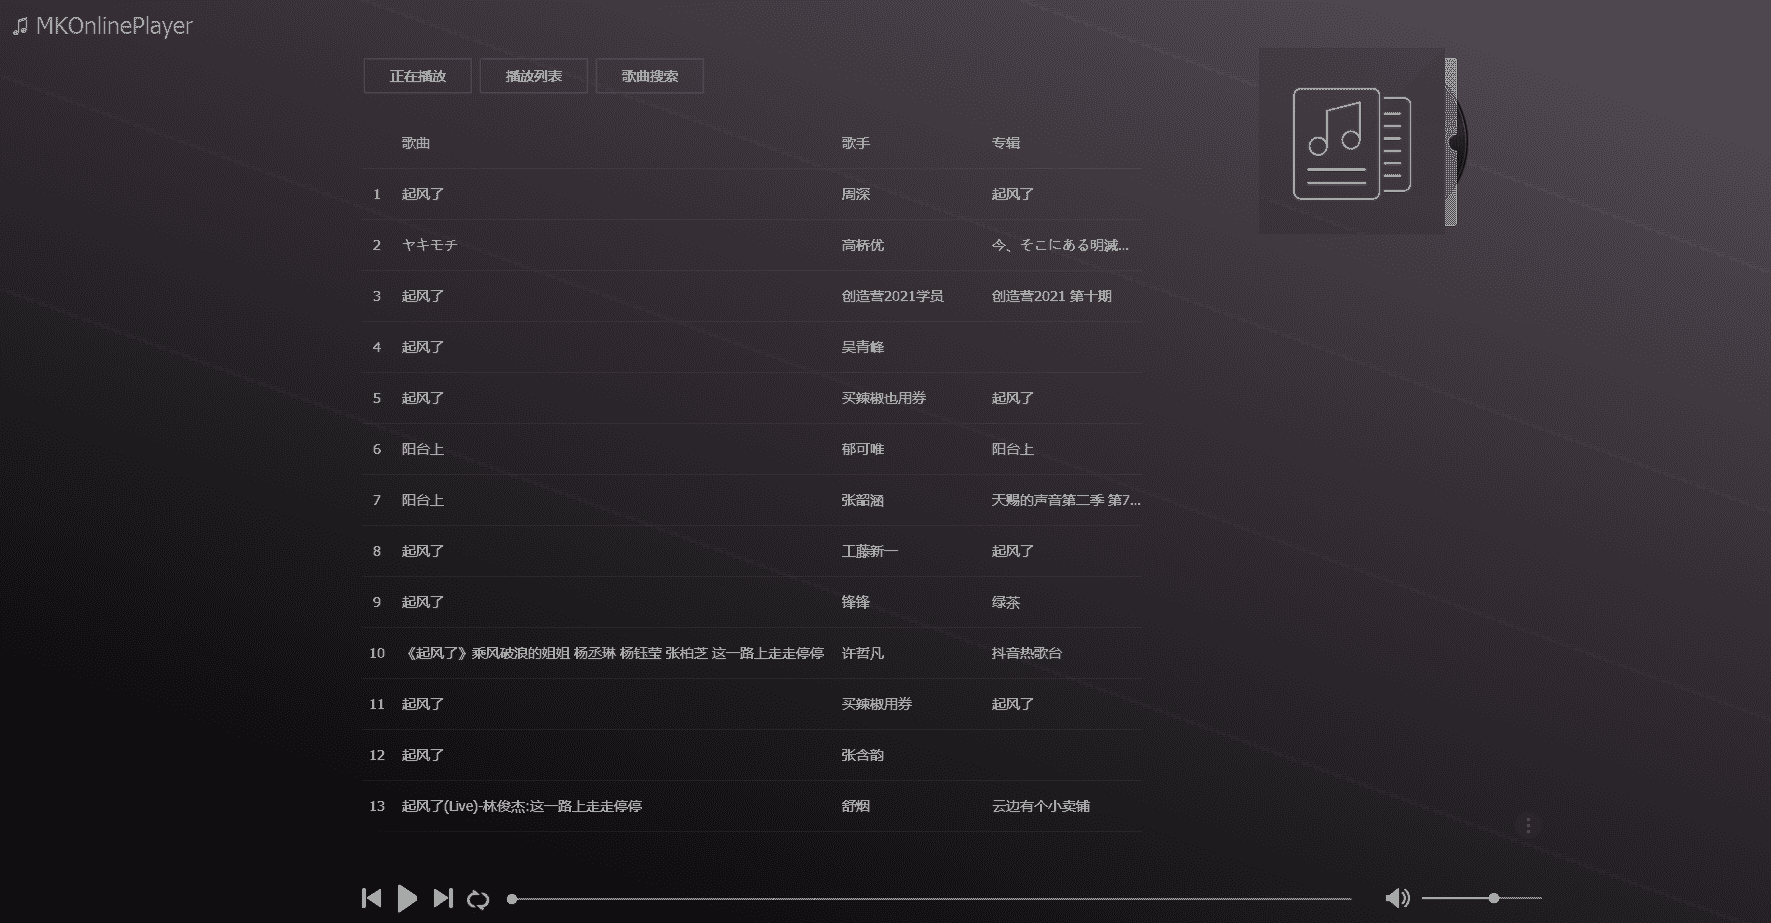Click the album 阳台上 in row 6
1771x923 pixels.
[x=1012, y=449]
